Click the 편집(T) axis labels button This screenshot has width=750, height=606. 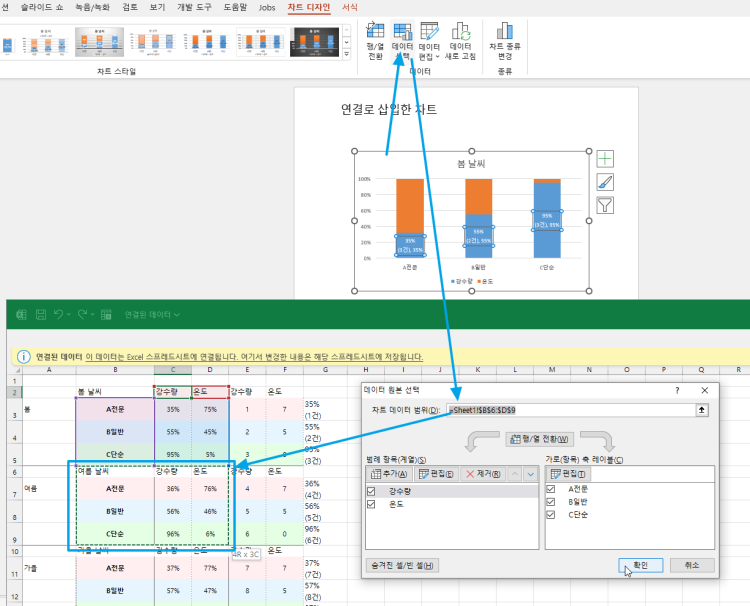click(x=568, y=474)
